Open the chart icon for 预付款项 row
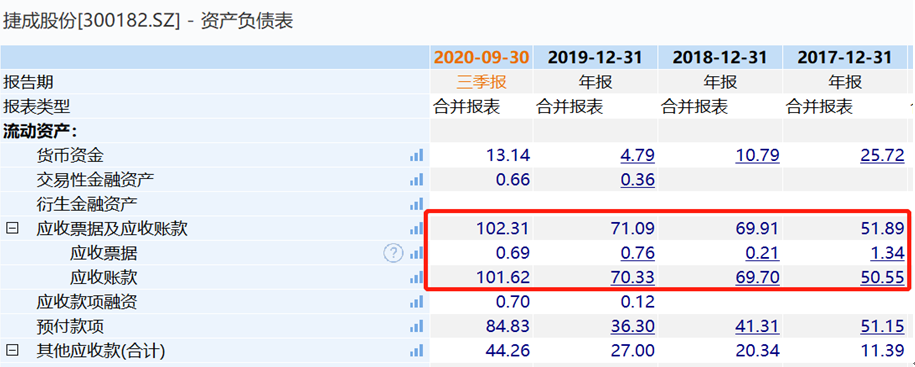The width and height of the screenshot is (915, 367). click(x=416, y=327)
